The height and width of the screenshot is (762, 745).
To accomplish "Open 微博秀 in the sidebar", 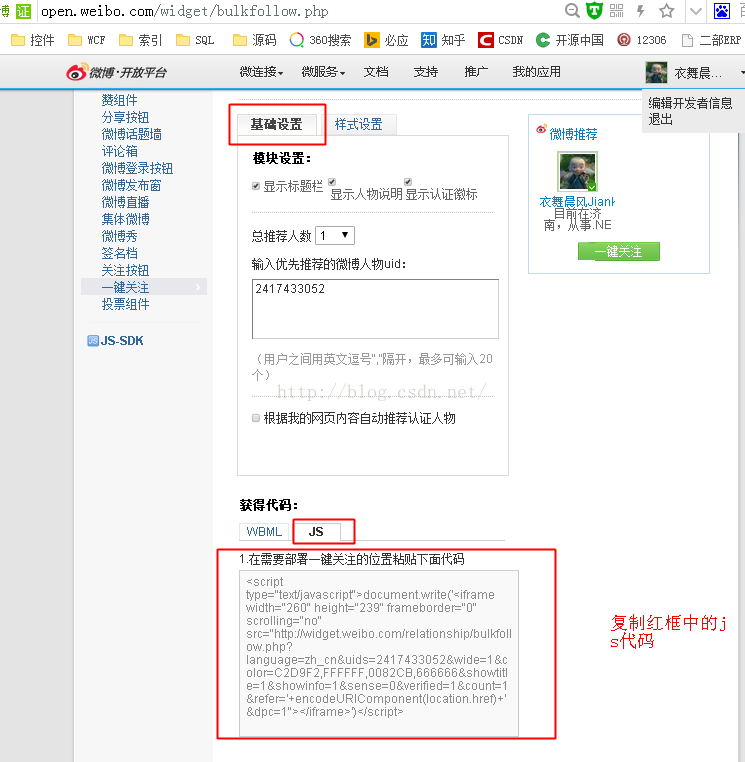I will 119,236.
